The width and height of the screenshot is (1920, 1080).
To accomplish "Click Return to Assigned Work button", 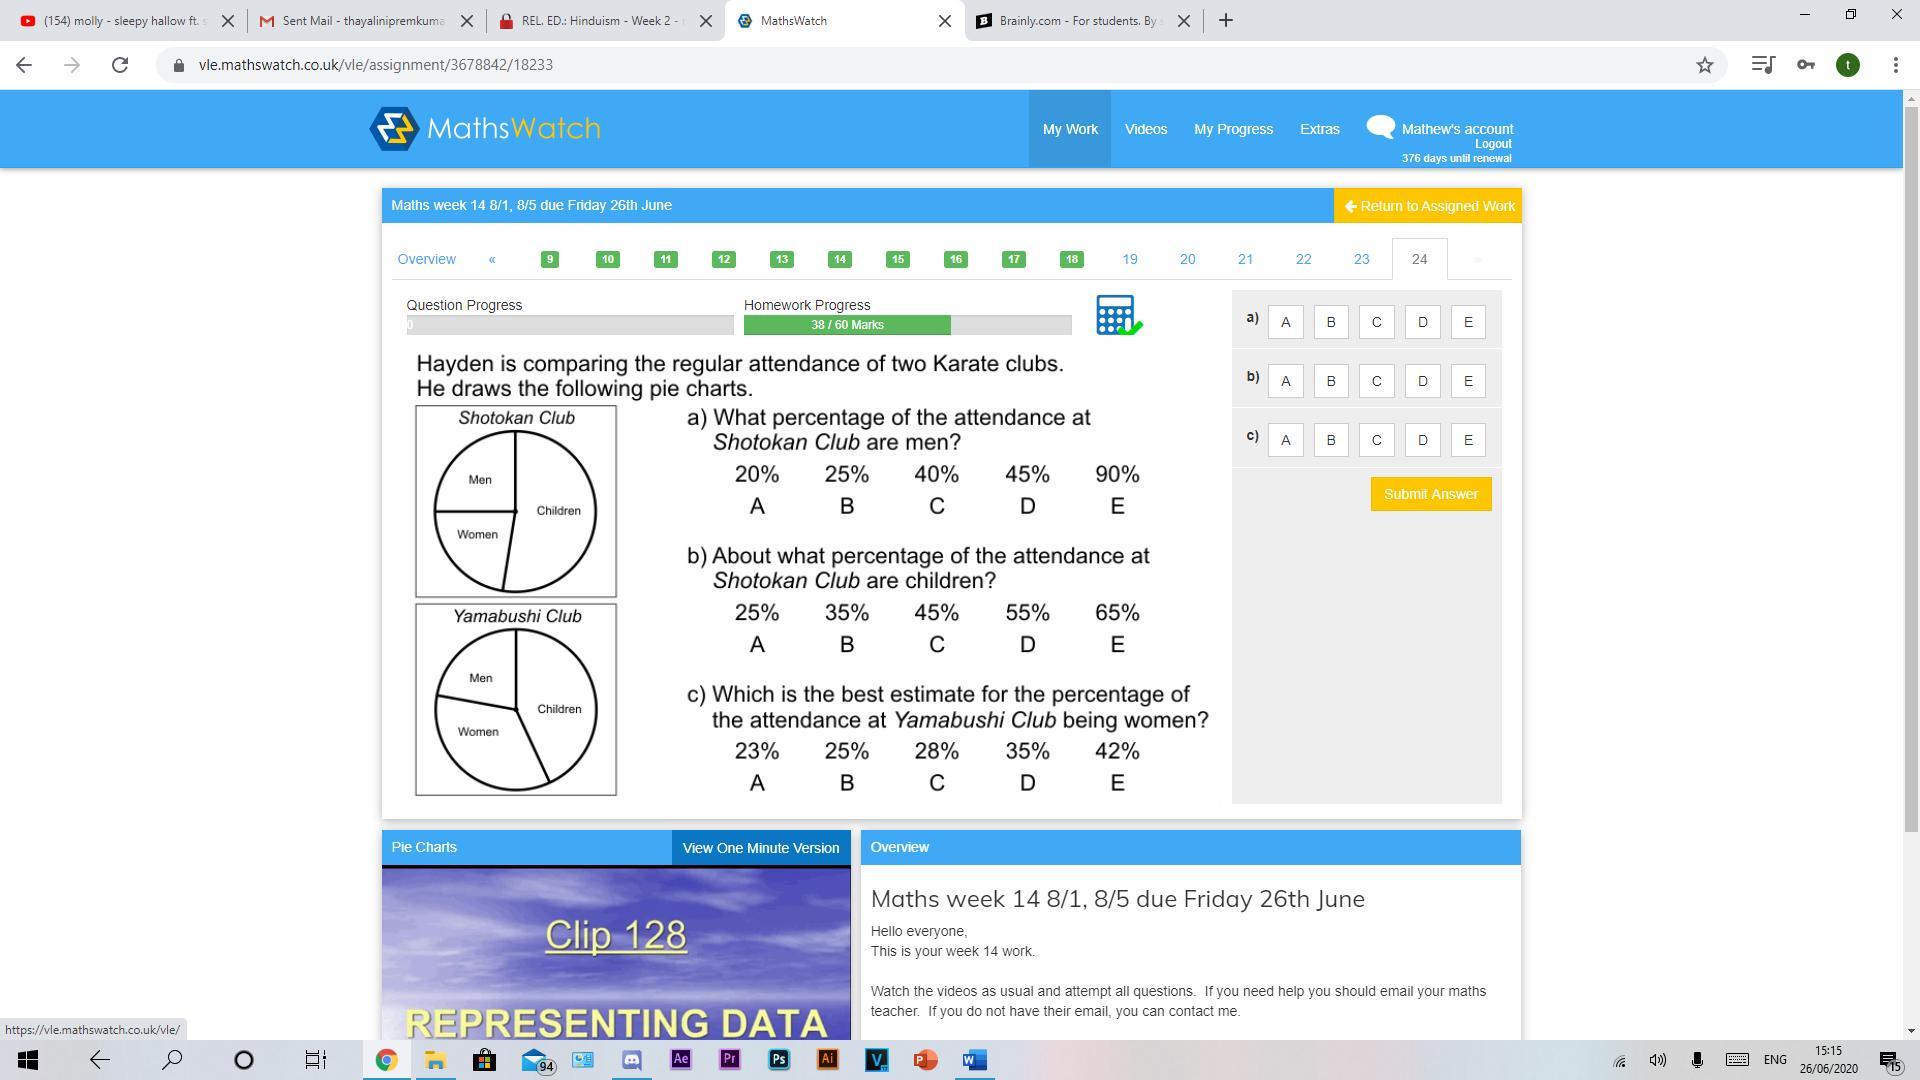I will pos(1428,206).
